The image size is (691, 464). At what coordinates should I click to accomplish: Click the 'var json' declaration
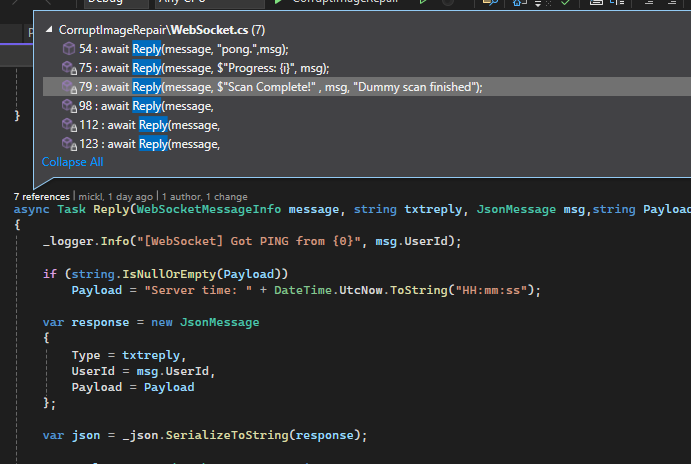71,435
